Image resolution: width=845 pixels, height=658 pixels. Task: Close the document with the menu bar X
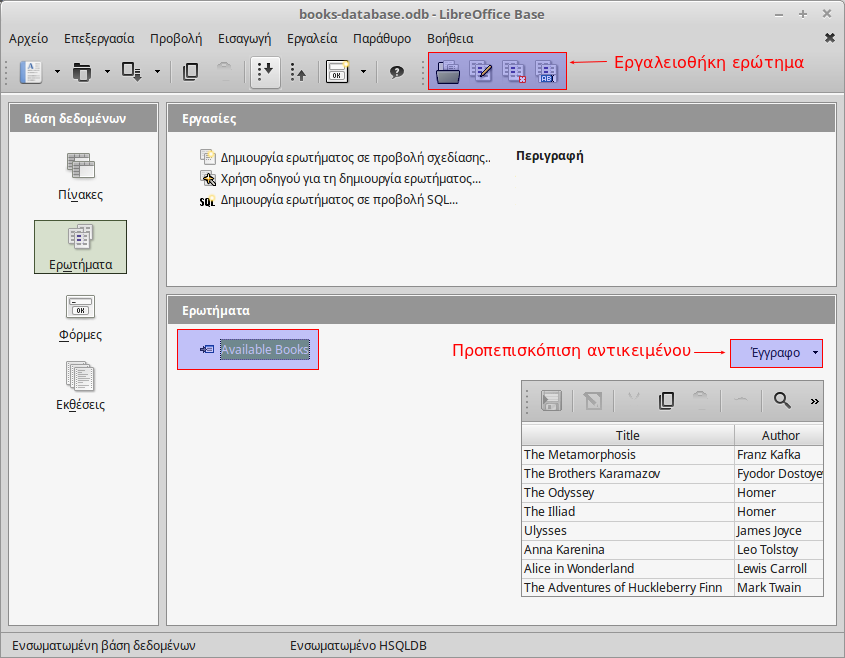[830, 38]
